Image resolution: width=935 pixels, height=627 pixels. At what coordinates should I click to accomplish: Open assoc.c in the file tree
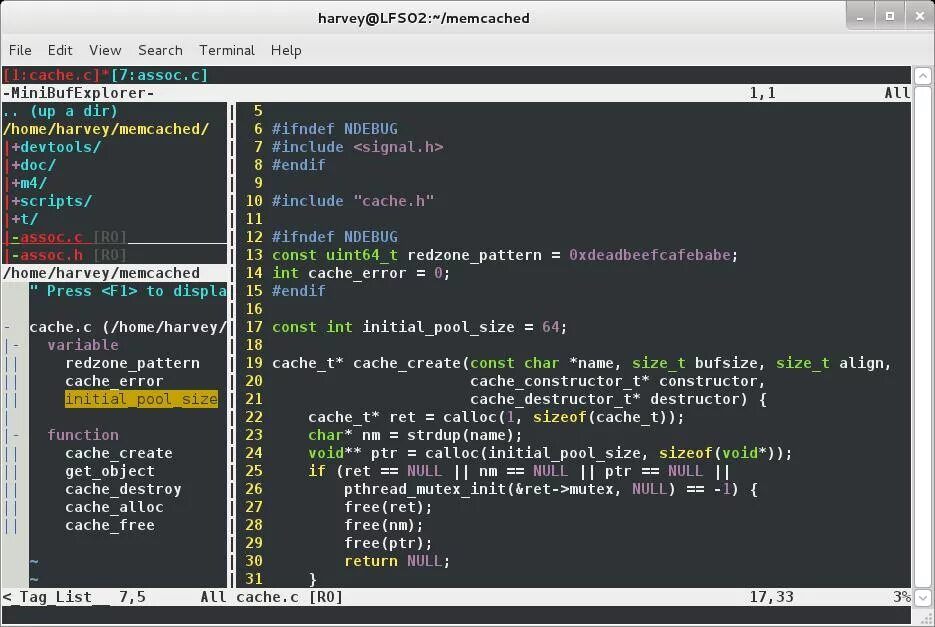click(51, 237)
